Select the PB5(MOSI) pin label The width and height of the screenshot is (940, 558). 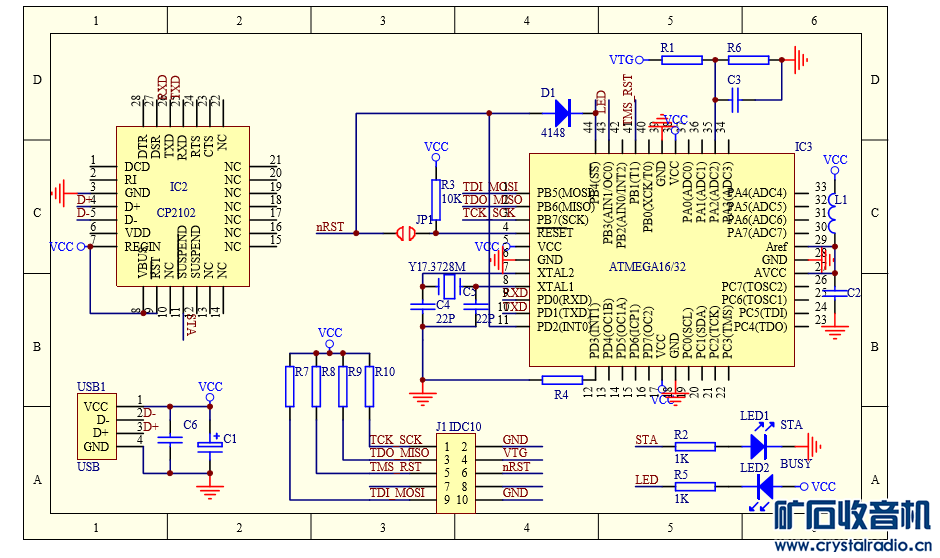tap(565, 193)
